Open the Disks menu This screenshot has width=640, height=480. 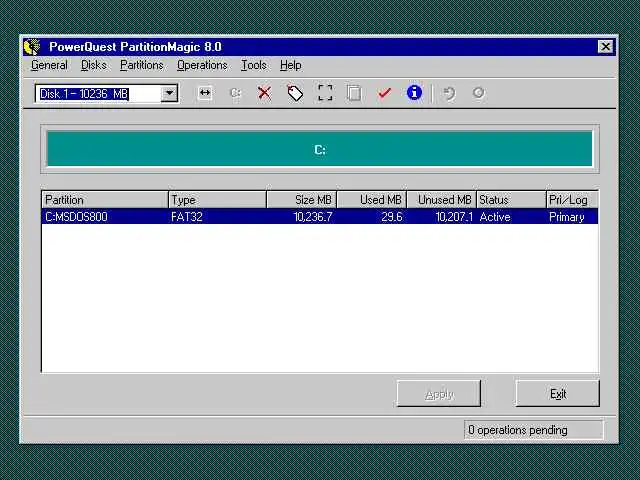click(94, 65)
